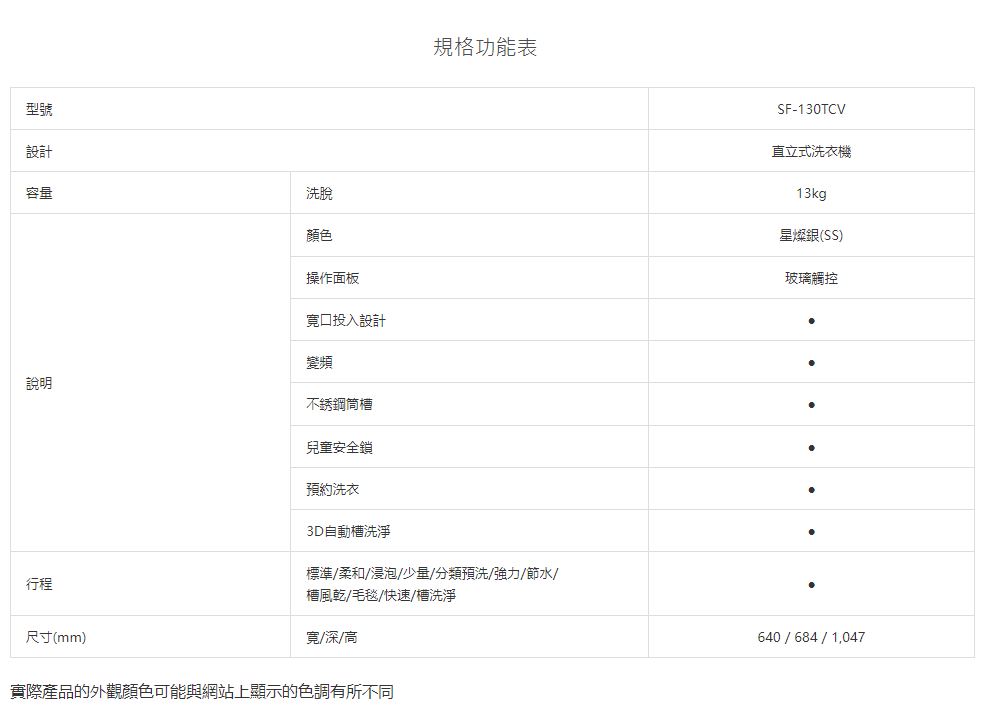Click the 13kg capacity value

point(811,194)
